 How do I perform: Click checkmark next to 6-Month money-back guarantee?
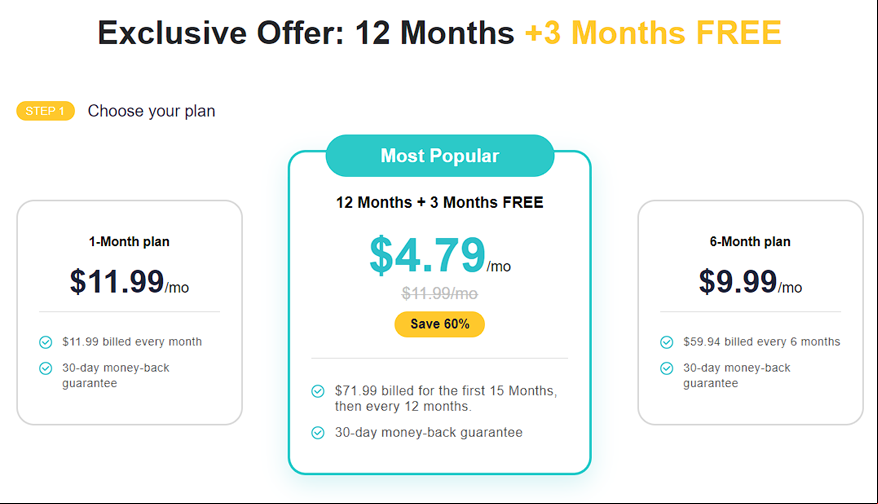(x=666, y=368)
